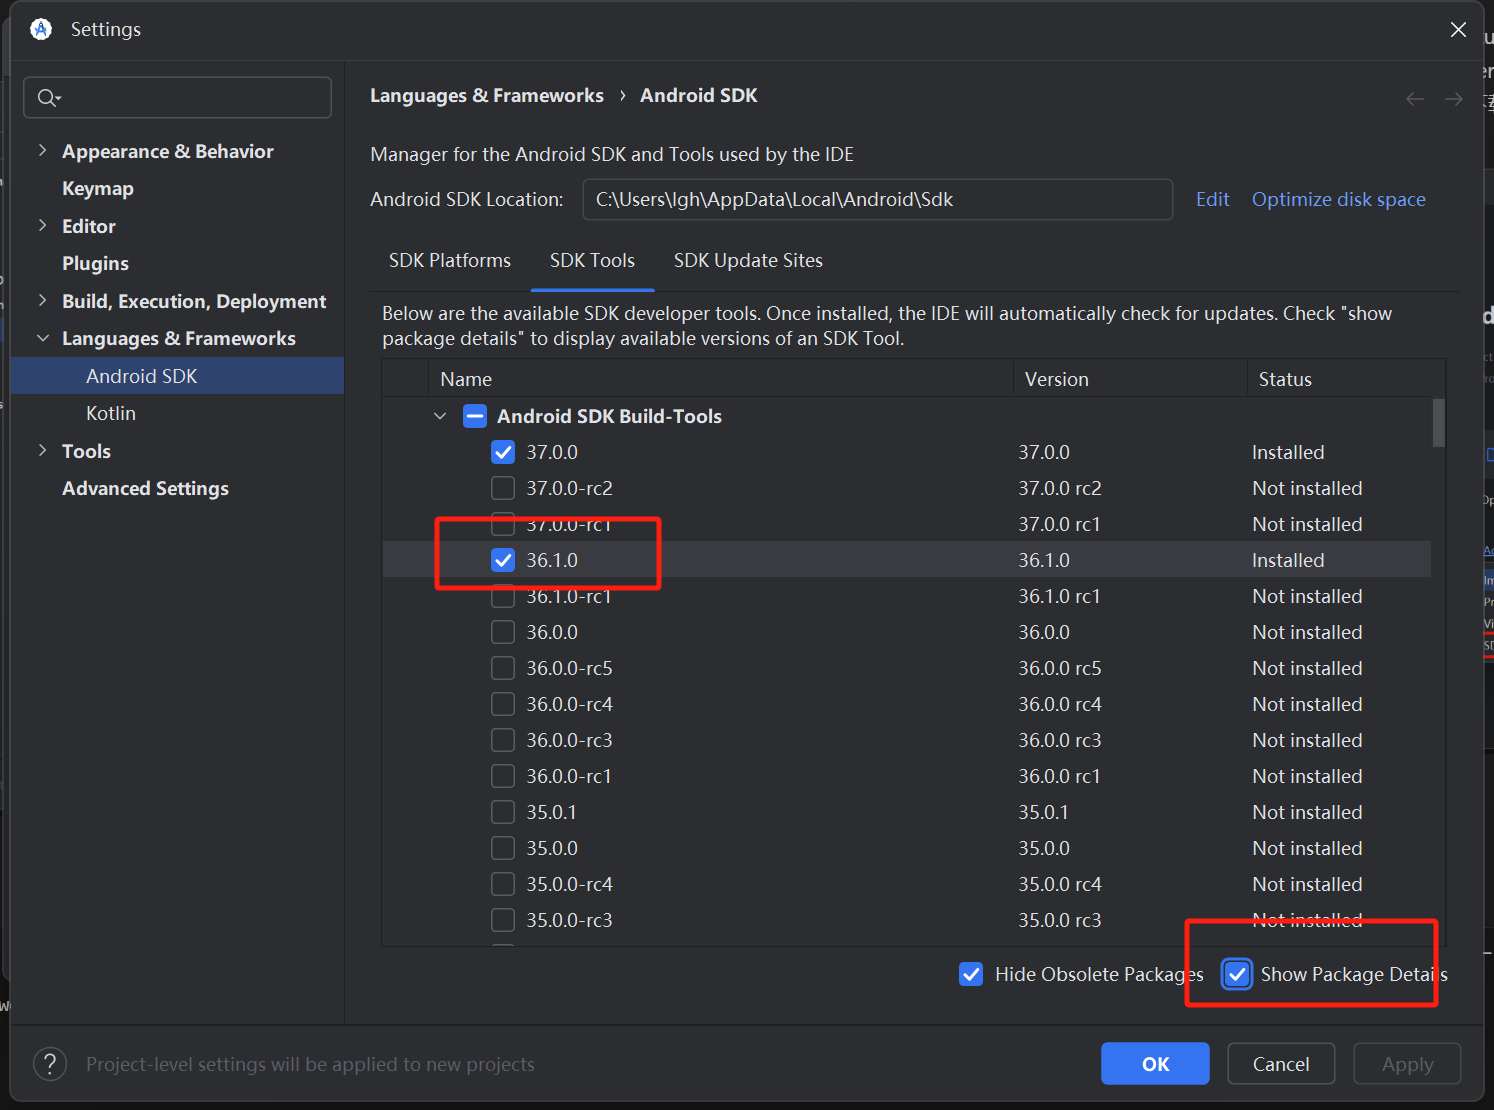The width and height of the screenshot is (1494, 1110).
Task: Check the 35.0.0-rc4 build-tools checkbox
Action: tap(503, 884)
